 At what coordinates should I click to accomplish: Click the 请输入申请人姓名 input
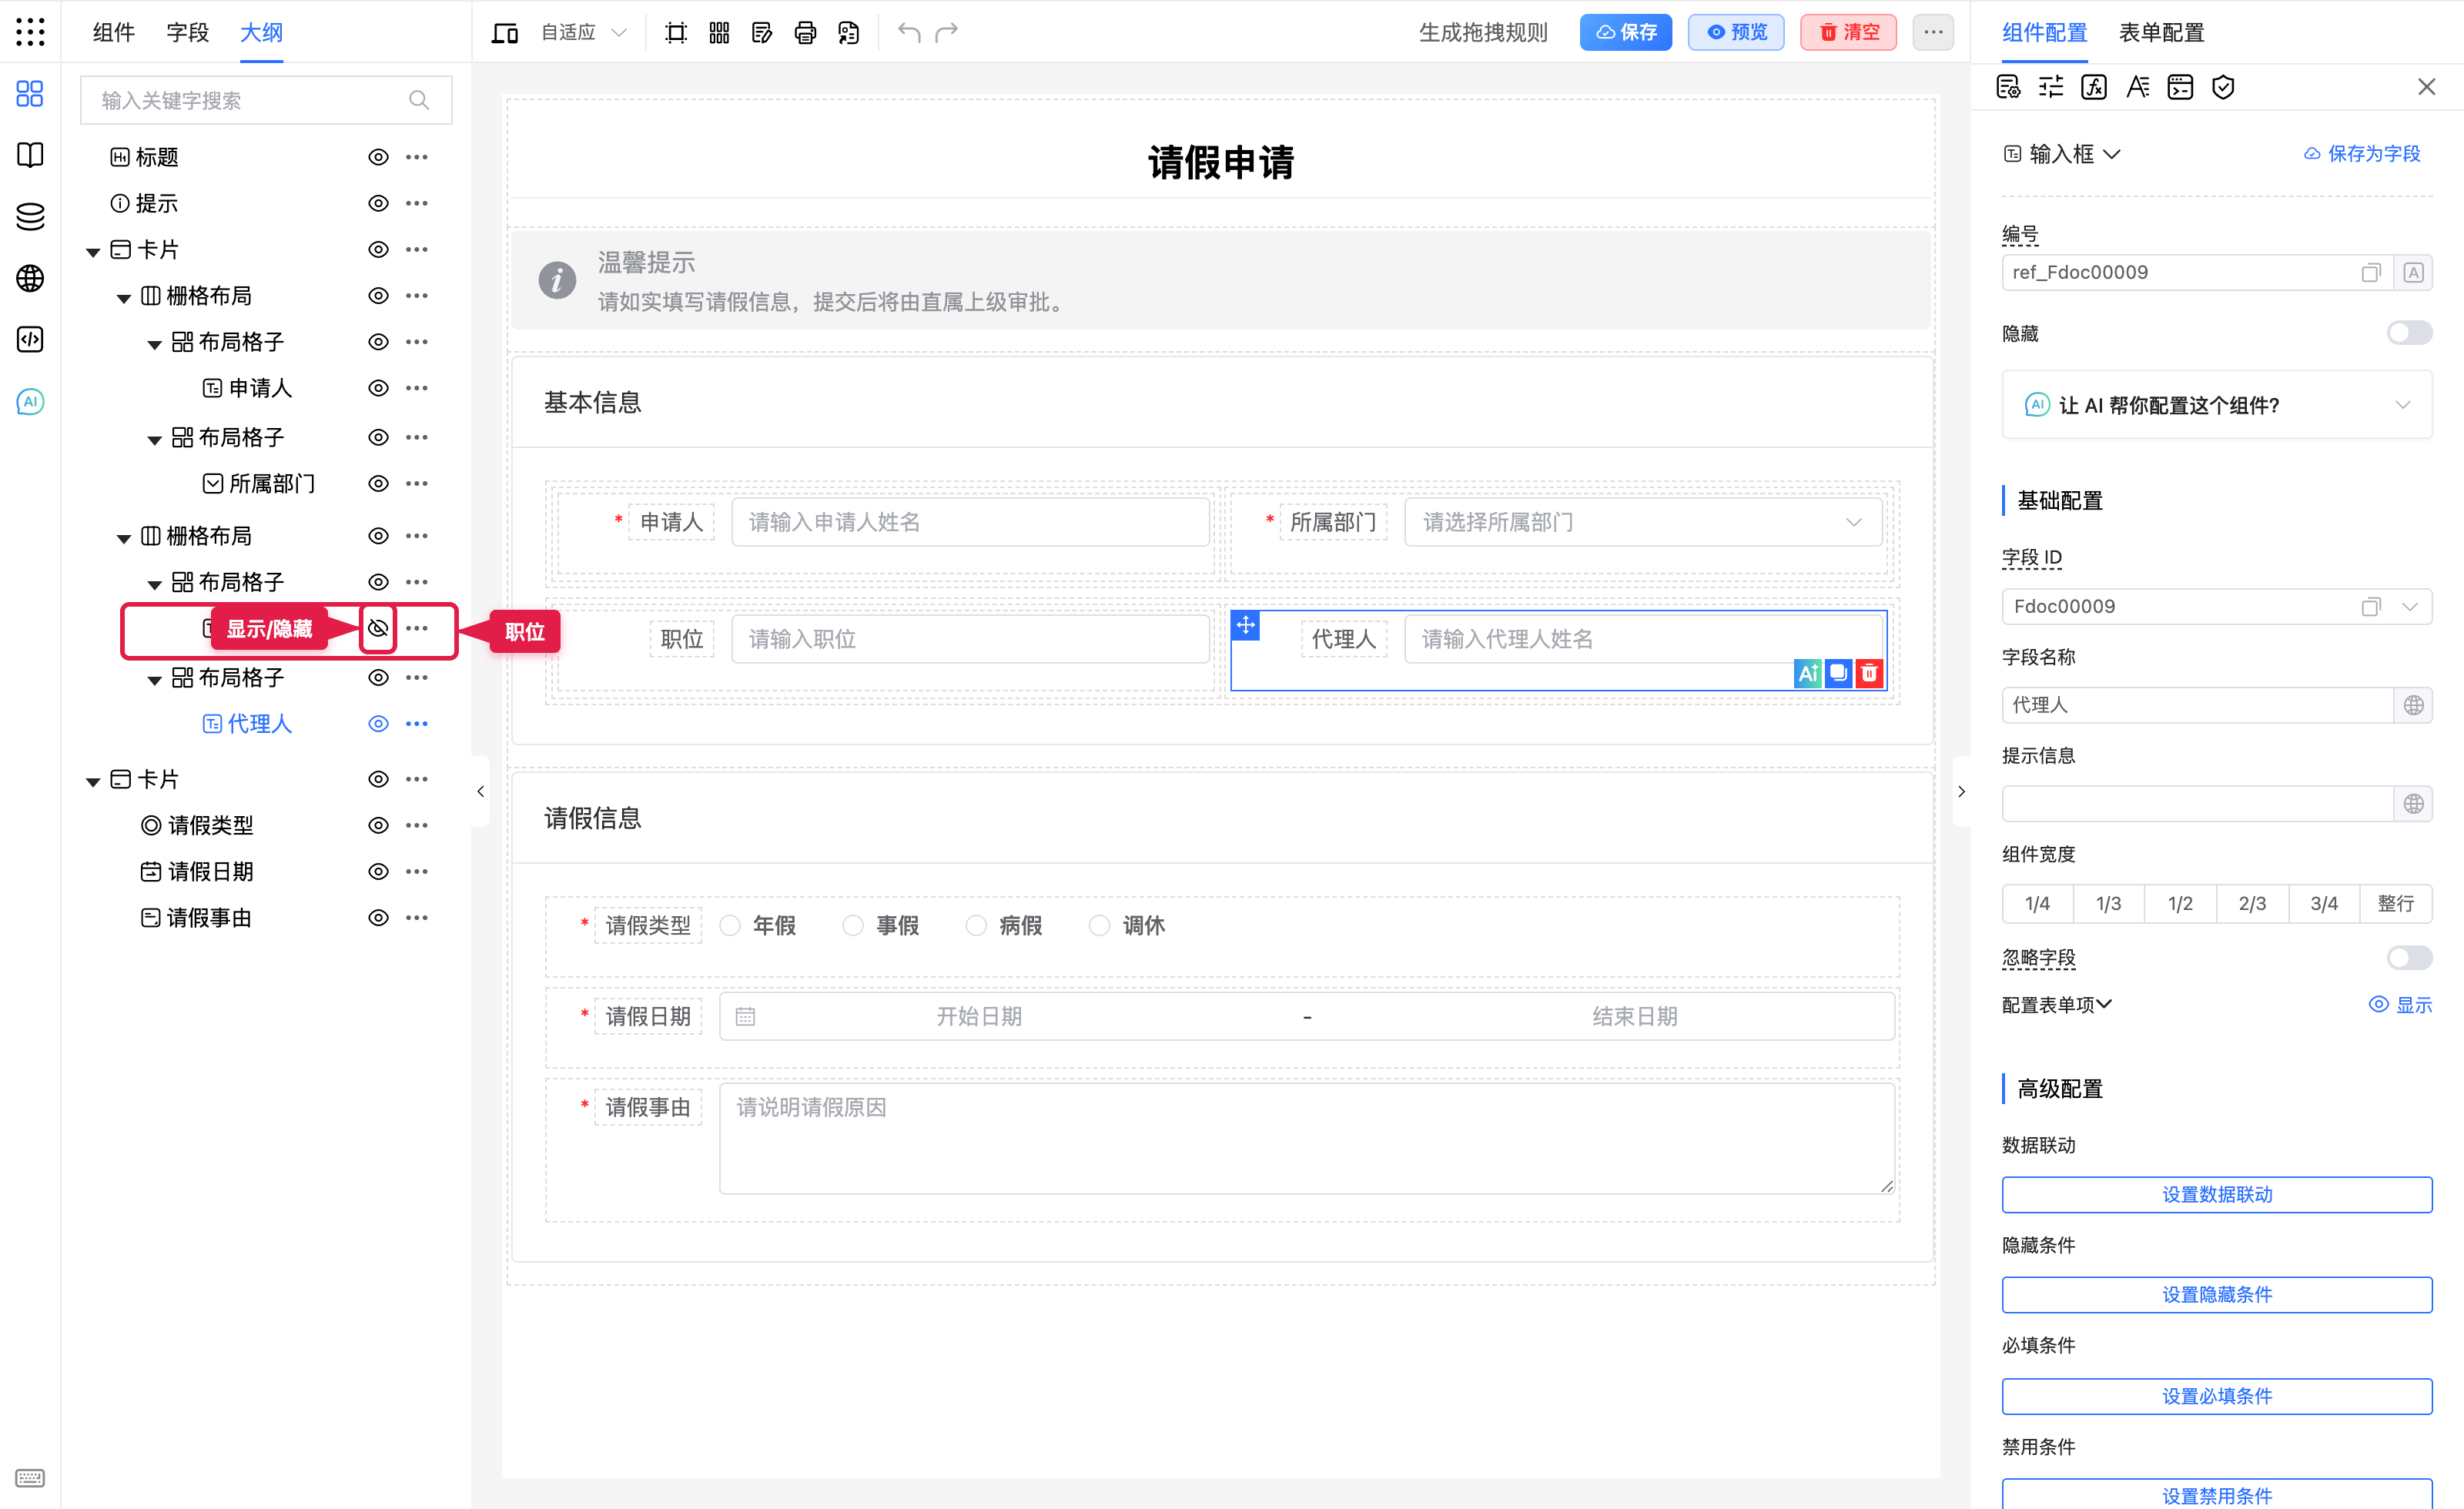coord(970,522)
